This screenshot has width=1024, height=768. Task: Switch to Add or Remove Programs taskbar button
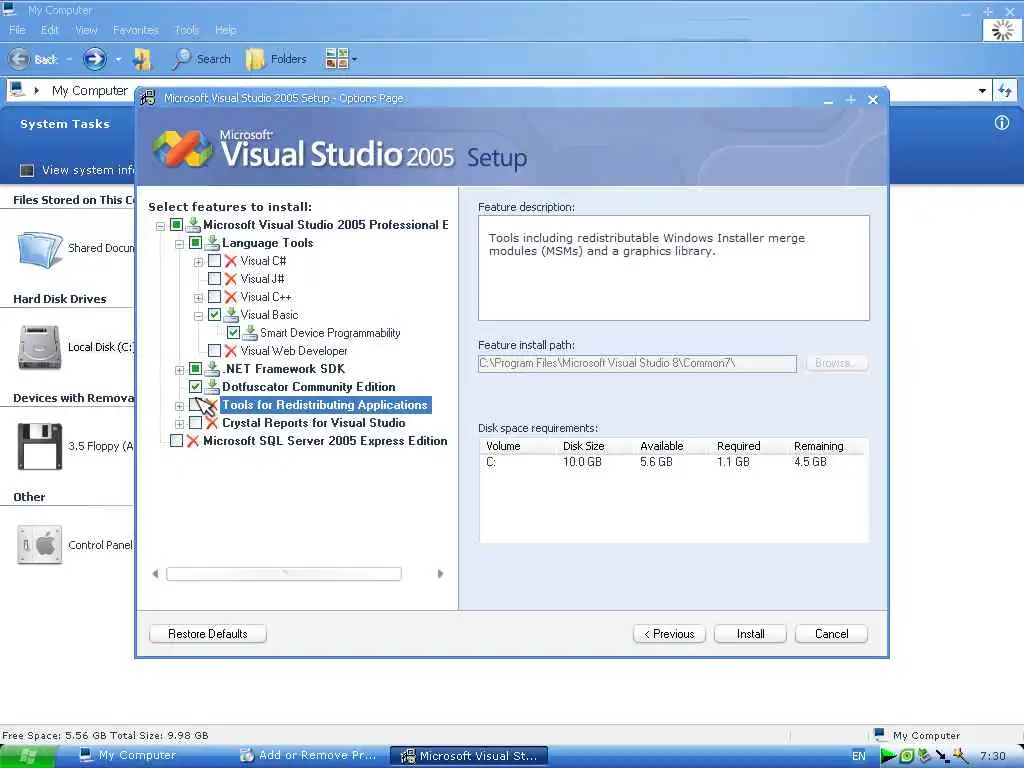[x=308, y=756]
